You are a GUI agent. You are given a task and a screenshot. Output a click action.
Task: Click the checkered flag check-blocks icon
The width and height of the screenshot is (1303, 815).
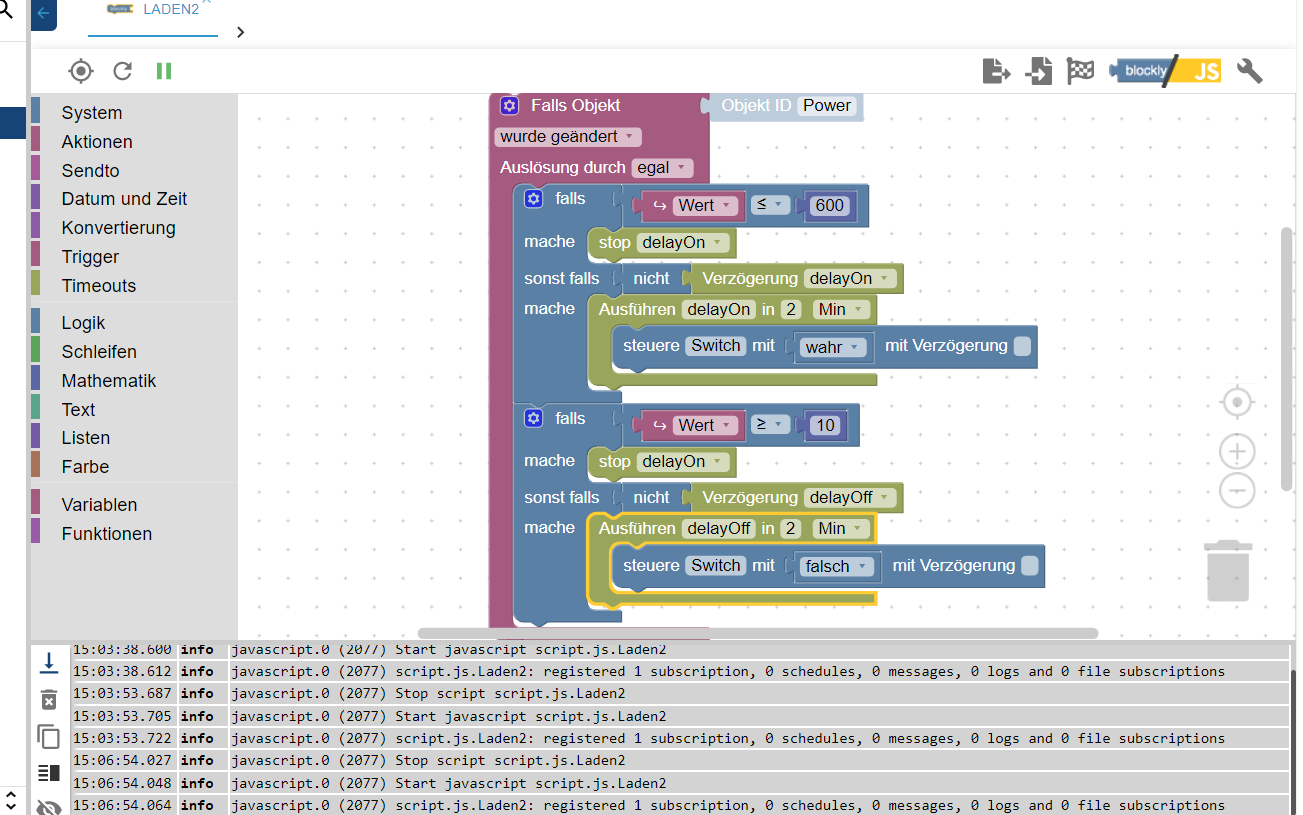tap(1081, 71)
